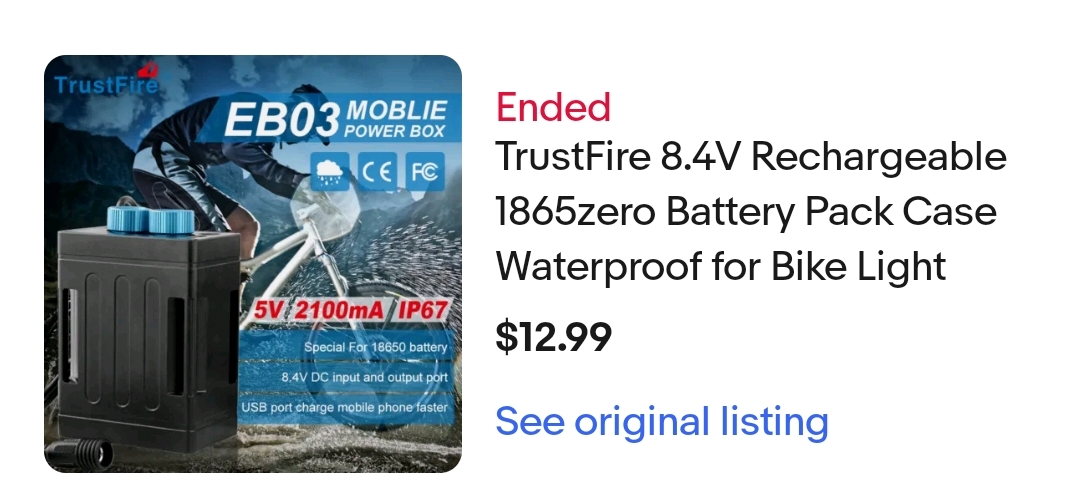The image size is (1080, 490).
Task: Click the TrustFire logo in the image
Action: point(106,80)
